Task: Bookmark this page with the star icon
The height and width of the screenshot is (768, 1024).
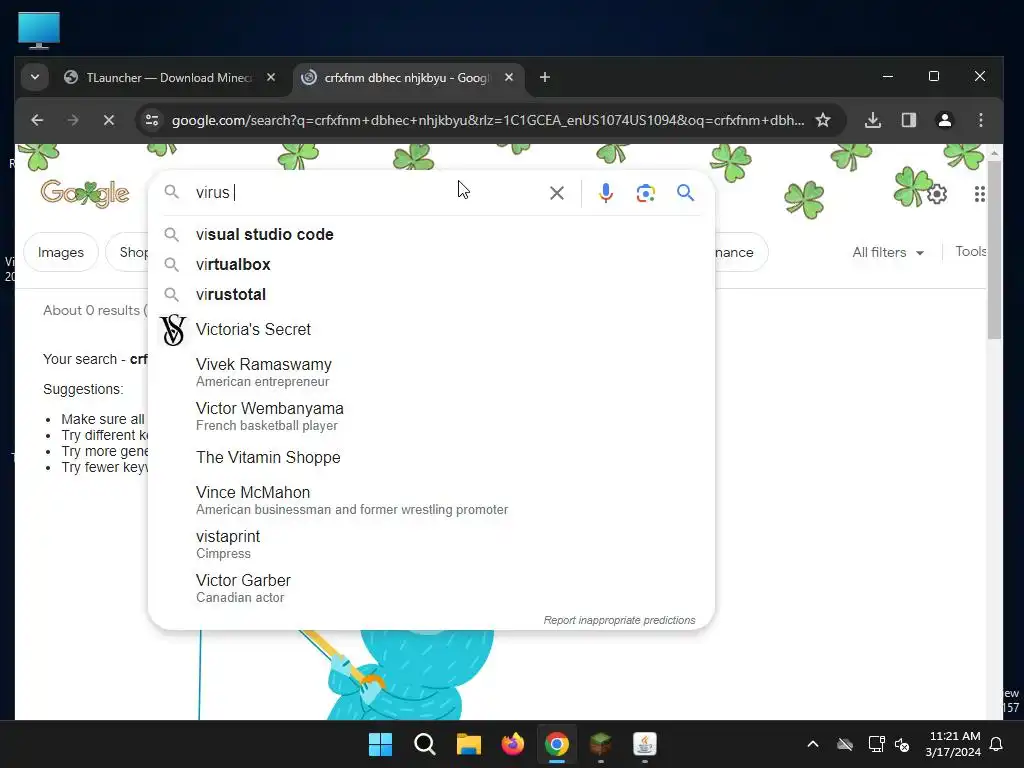Action: pyautogui.click(x=823, y=120)
